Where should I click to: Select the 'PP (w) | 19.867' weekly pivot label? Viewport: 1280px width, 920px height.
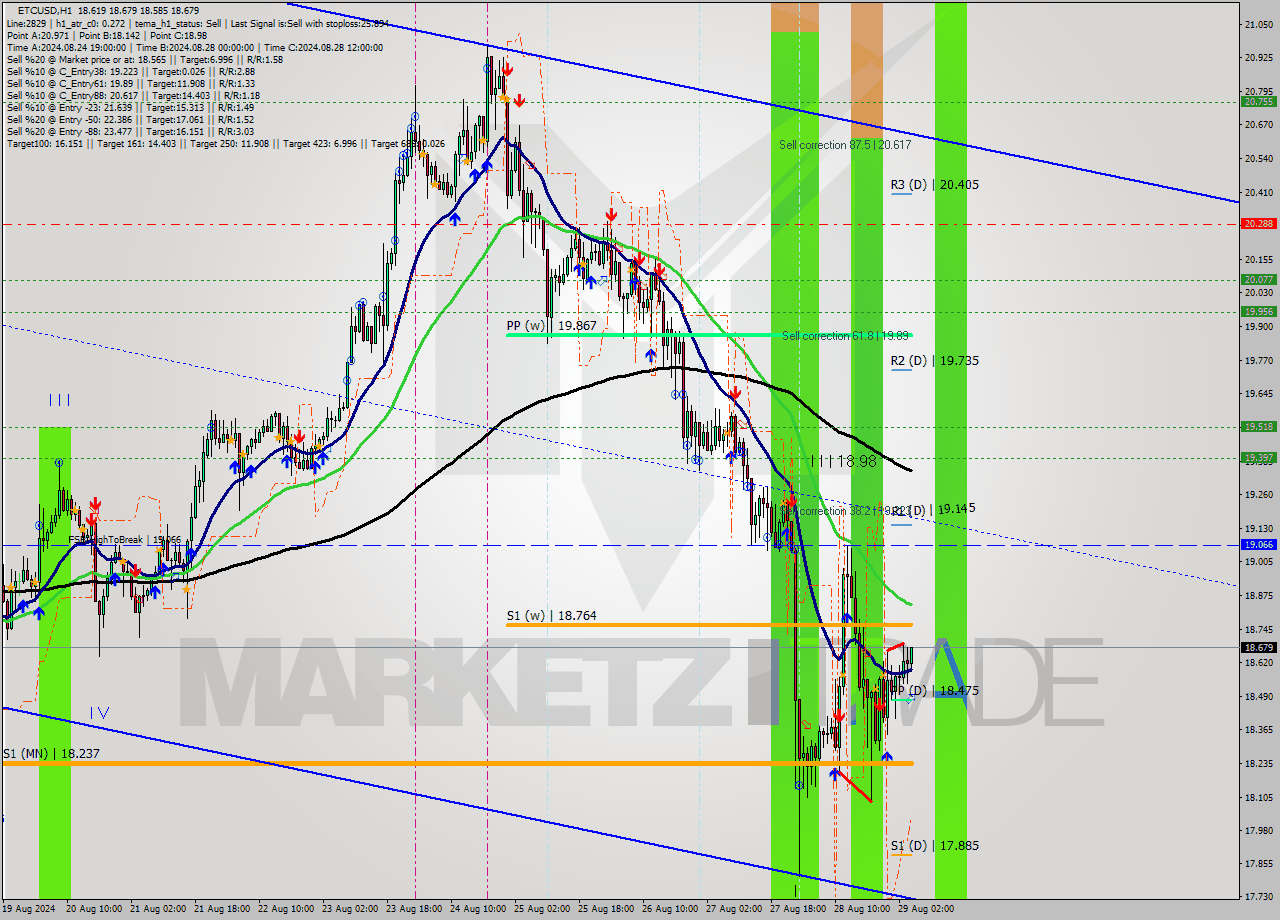pos(551,326)
